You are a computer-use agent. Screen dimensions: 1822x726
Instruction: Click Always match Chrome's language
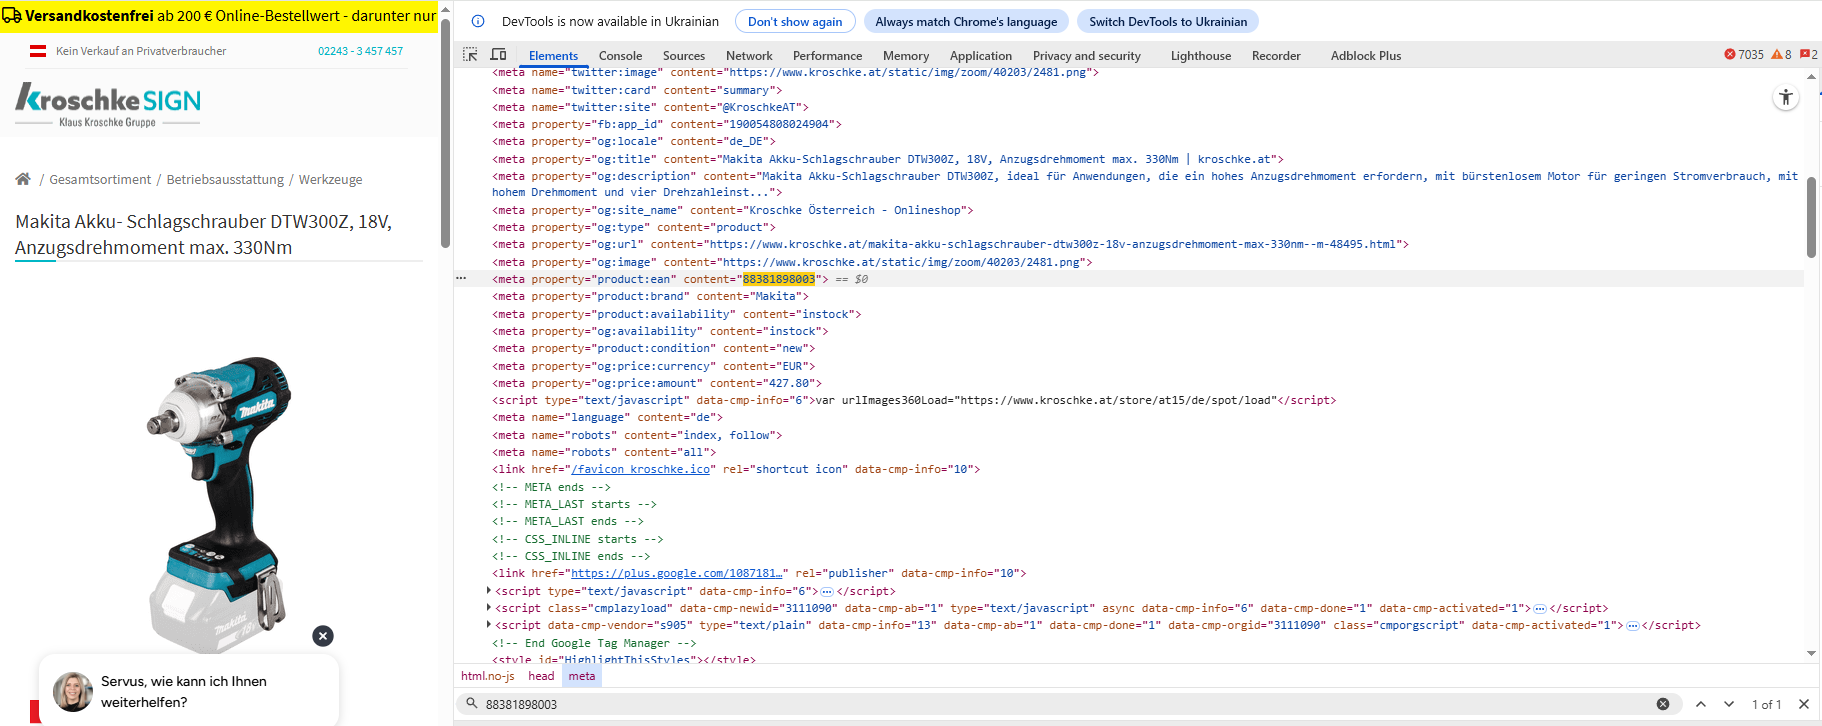pyautogui.click(x=966, y=21)
